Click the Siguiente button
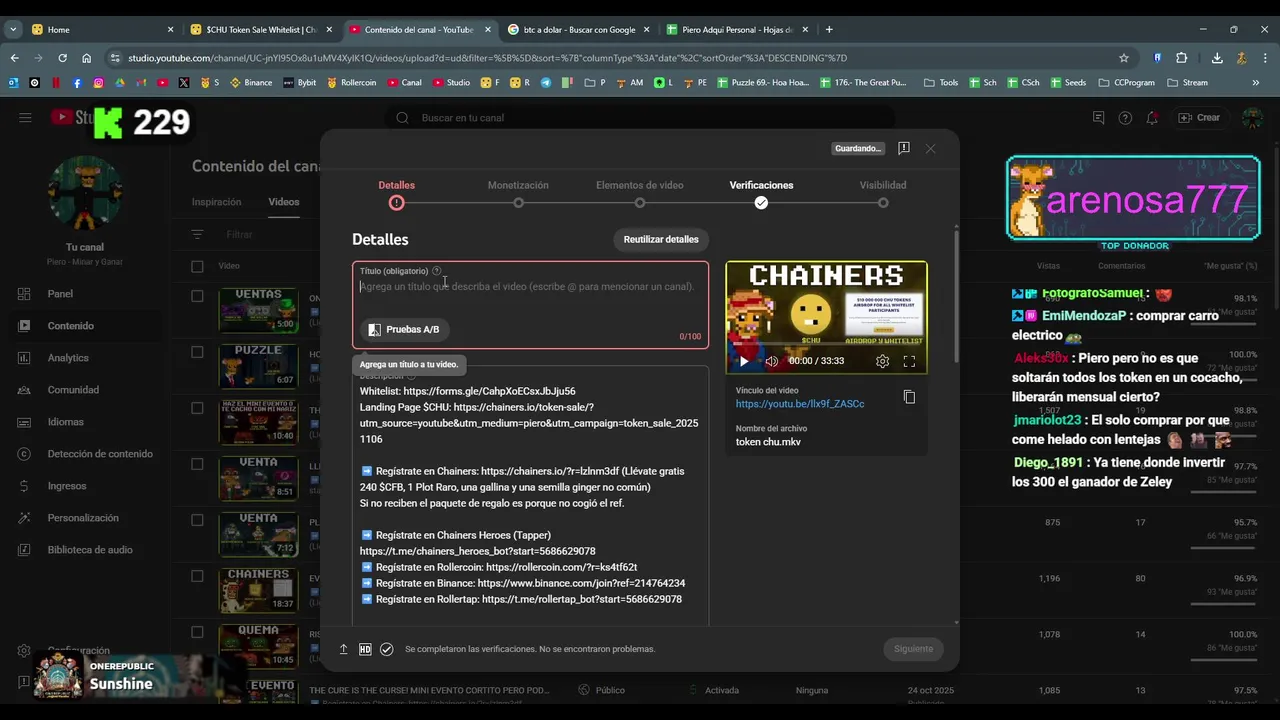 pos(913,649)
